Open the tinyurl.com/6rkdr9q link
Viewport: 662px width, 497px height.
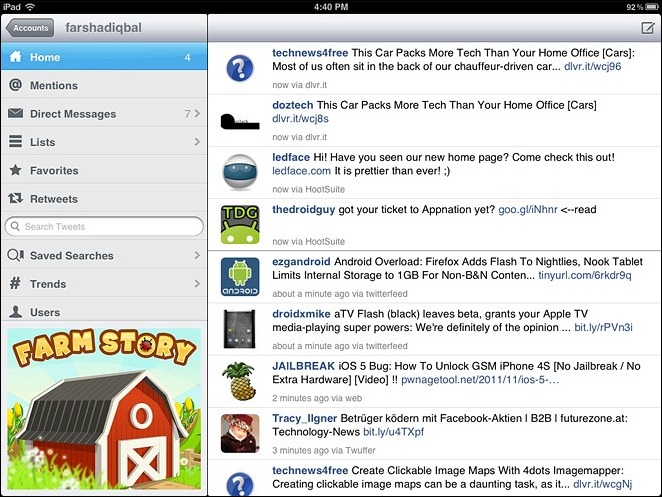[x=585, y=275]
